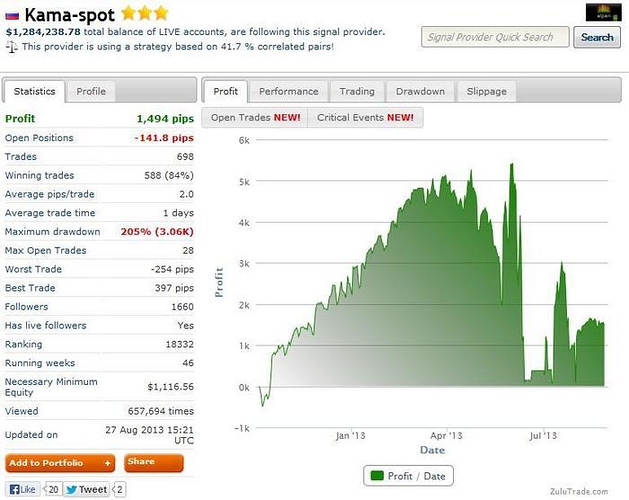Click the orange Share button
The image size is (629, 500).
tap(154, 463)
